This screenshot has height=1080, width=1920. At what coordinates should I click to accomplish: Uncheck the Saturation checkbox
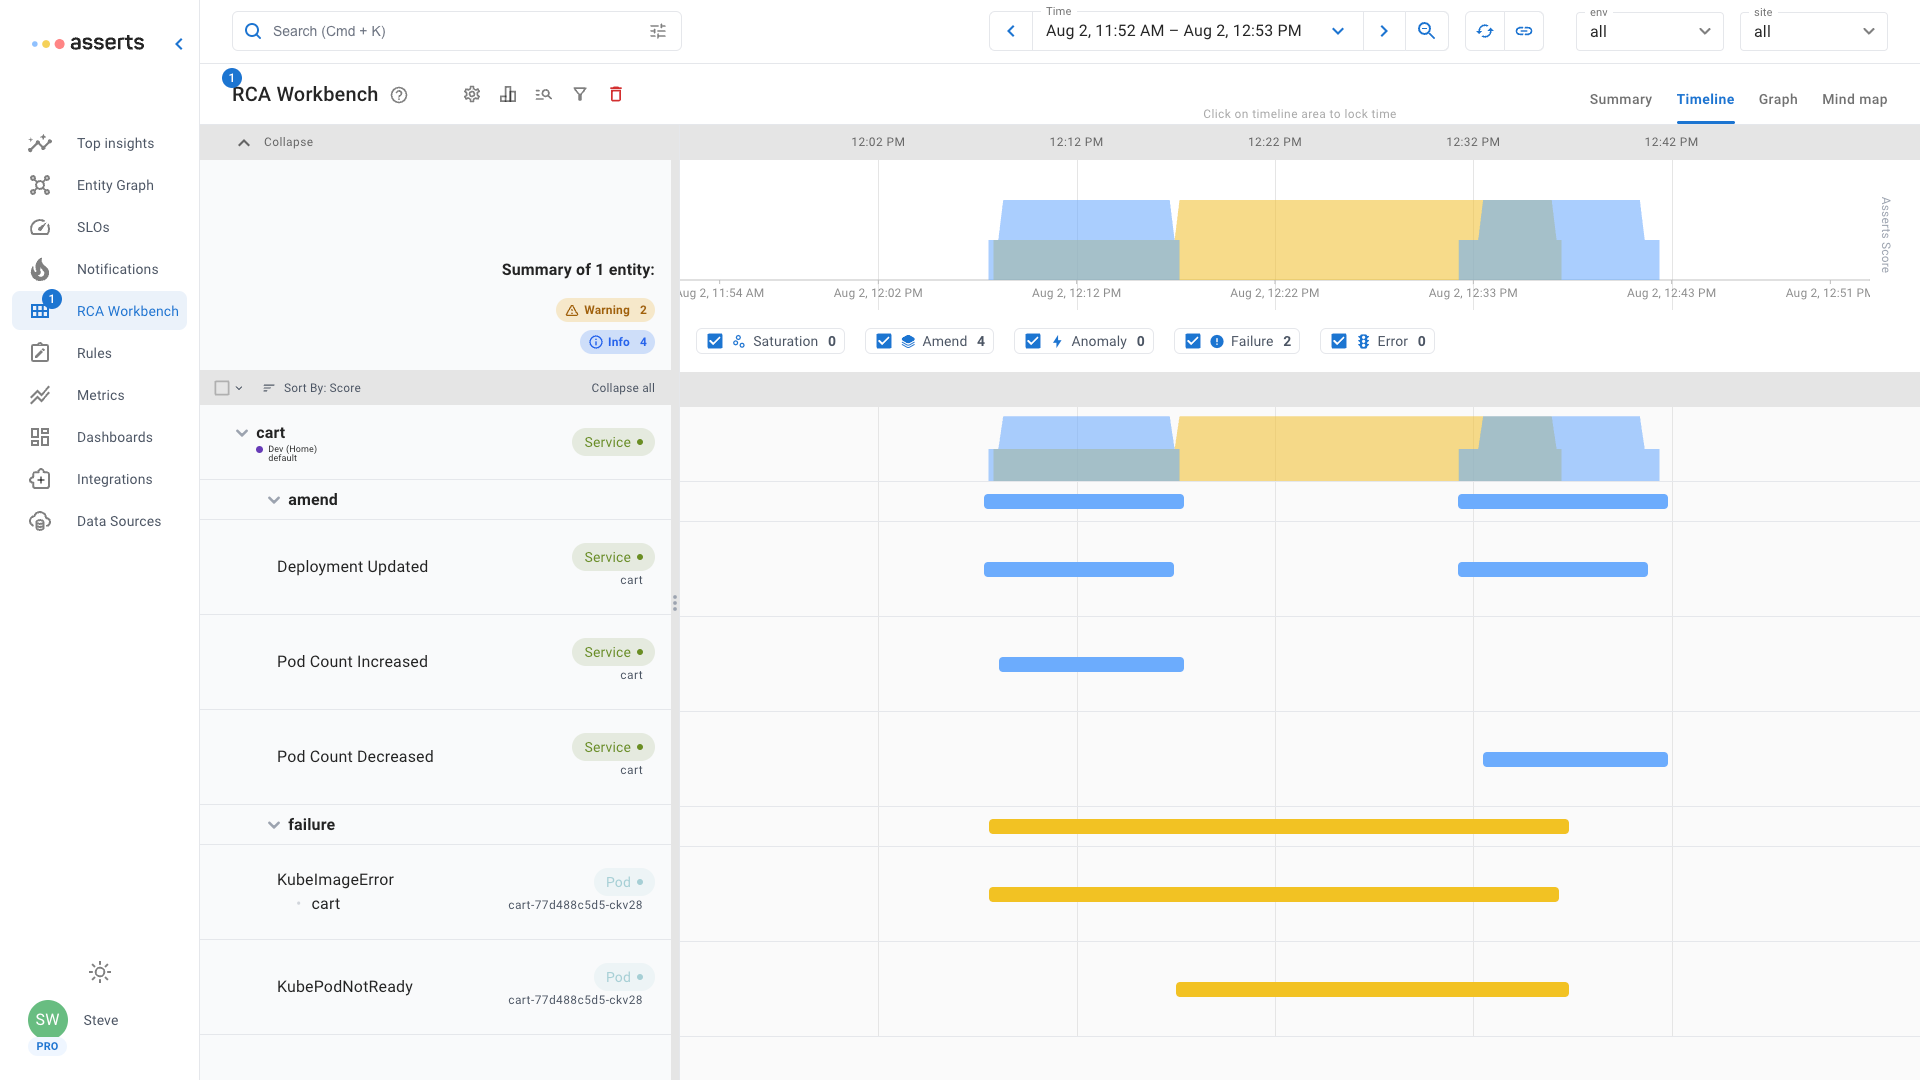715,341
